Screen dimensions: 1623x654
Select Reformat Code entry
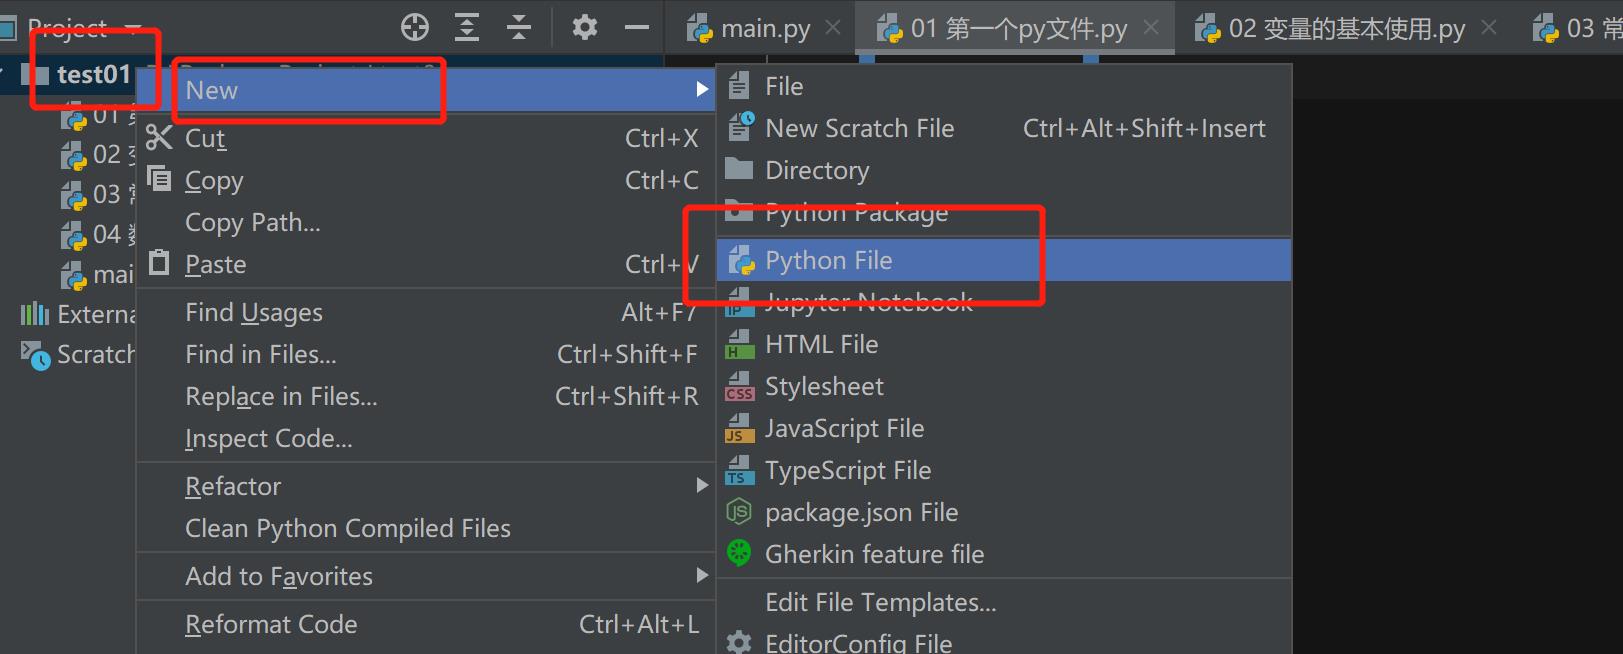click(426, 624)
